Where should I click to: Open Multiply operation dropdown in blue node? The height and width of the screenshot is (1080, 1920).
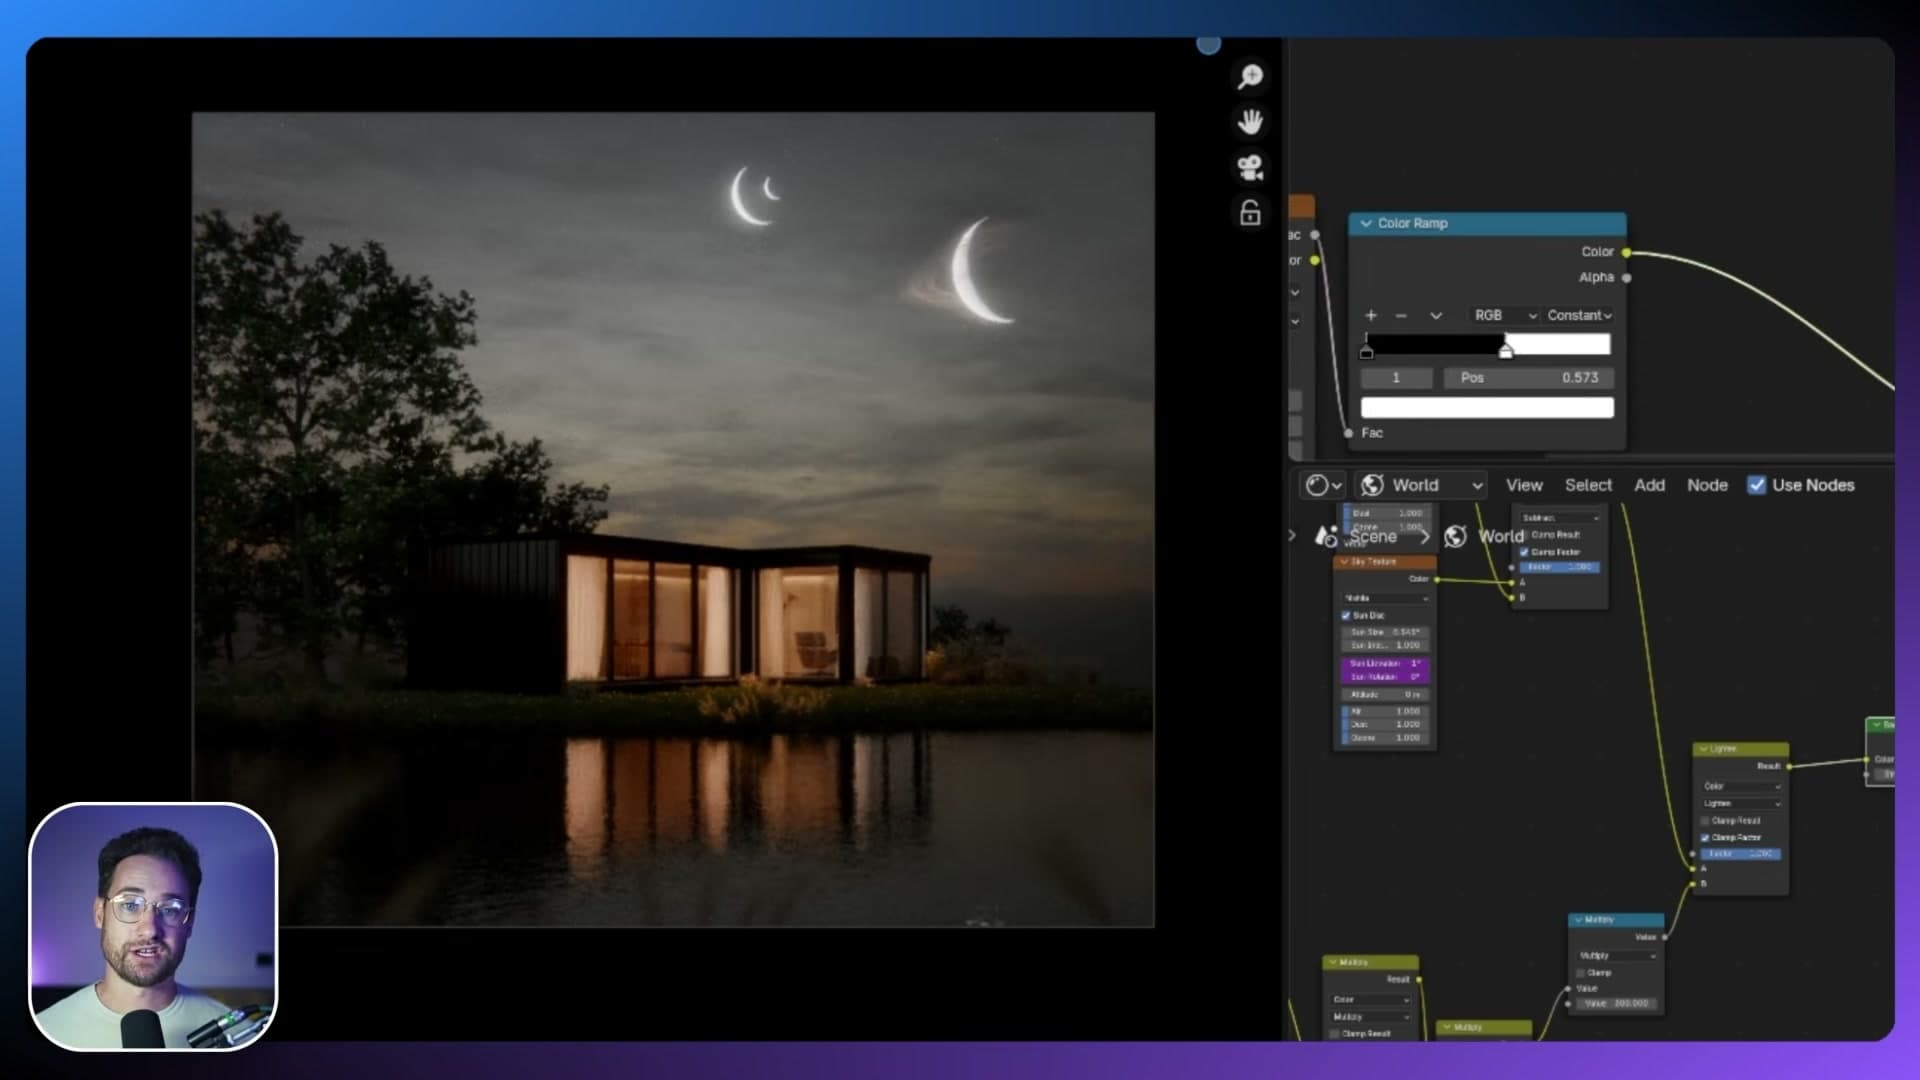point(1617,955)
